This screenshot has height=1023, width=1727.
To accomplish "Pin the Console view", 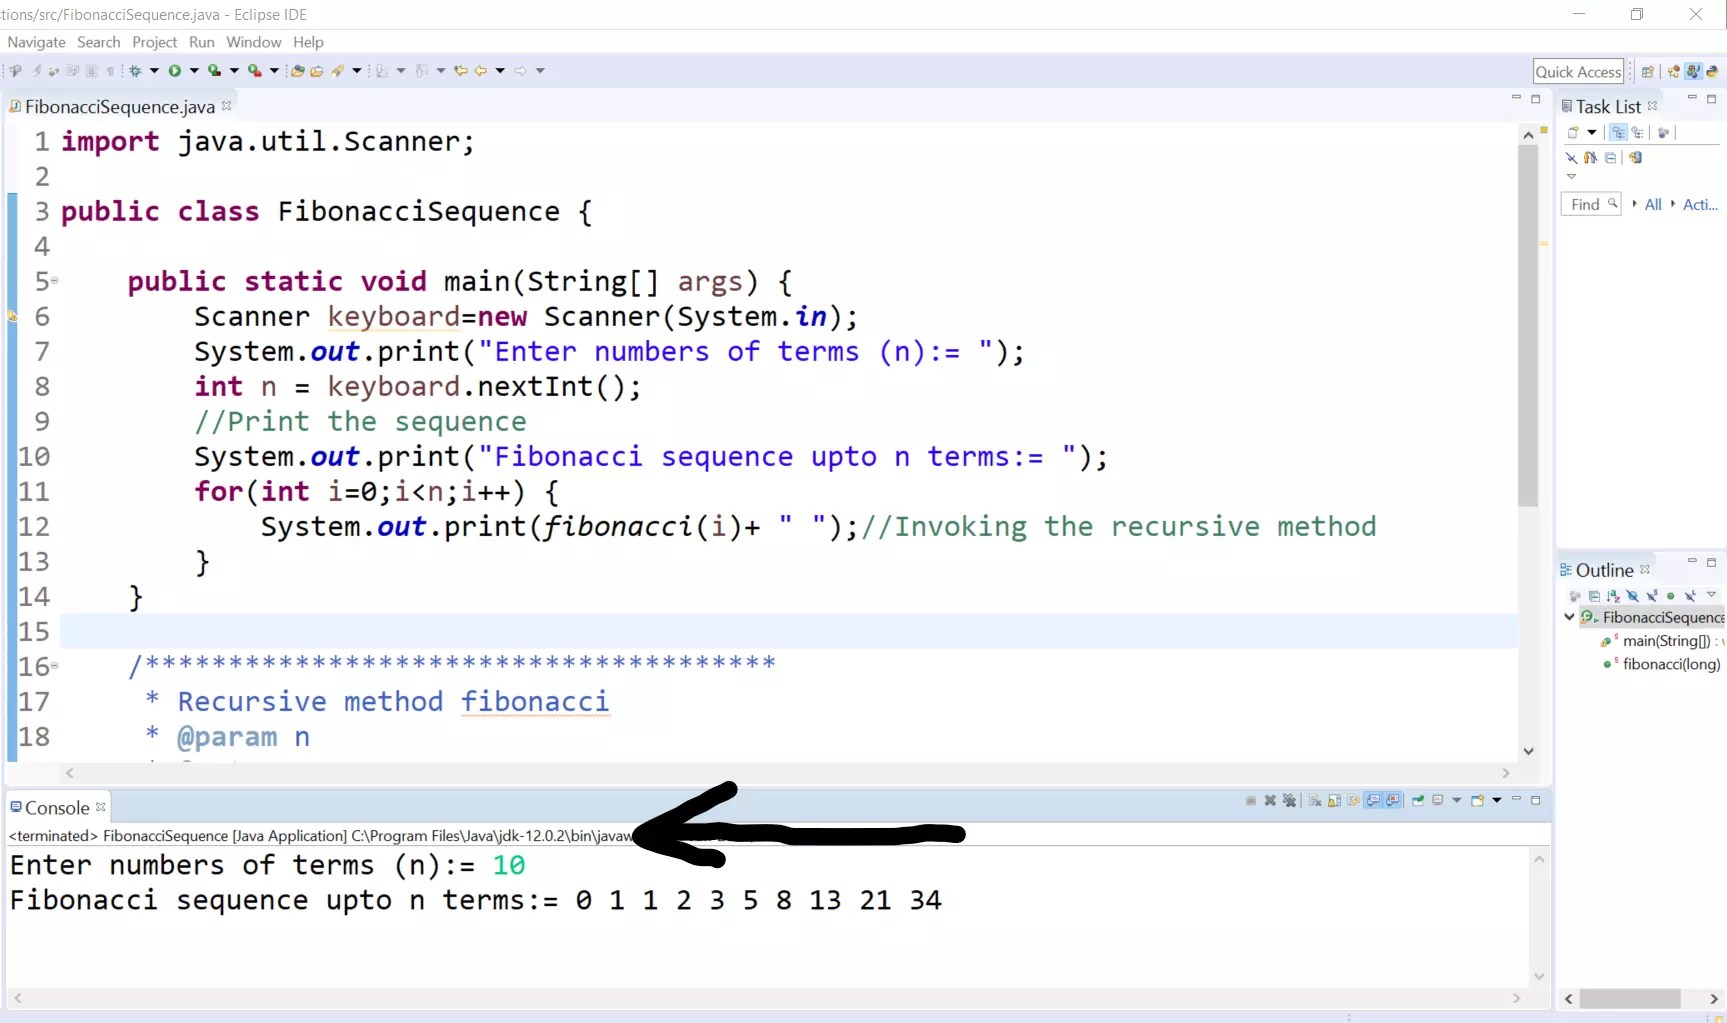I will (1418, 801).
